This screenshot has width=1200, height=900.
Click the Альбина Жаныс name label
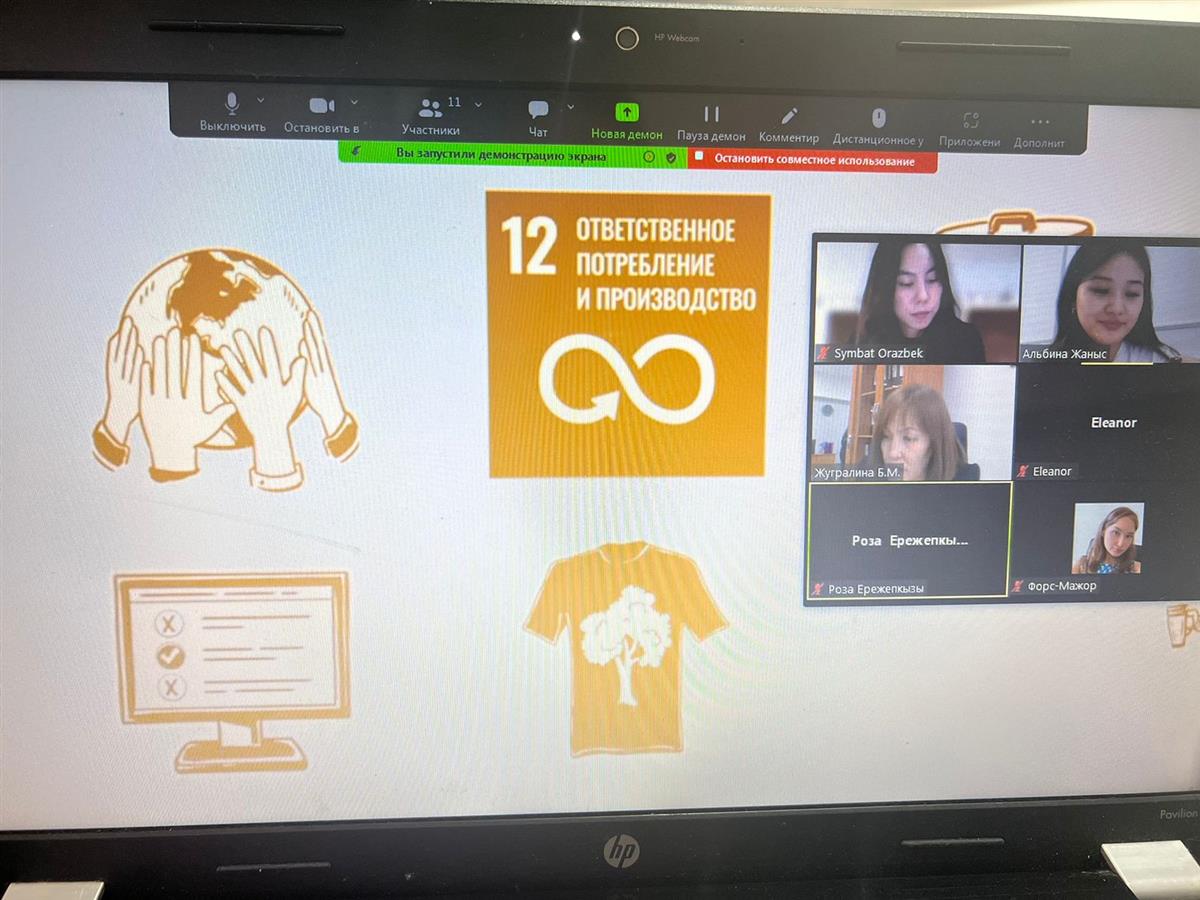point(1065,354)
